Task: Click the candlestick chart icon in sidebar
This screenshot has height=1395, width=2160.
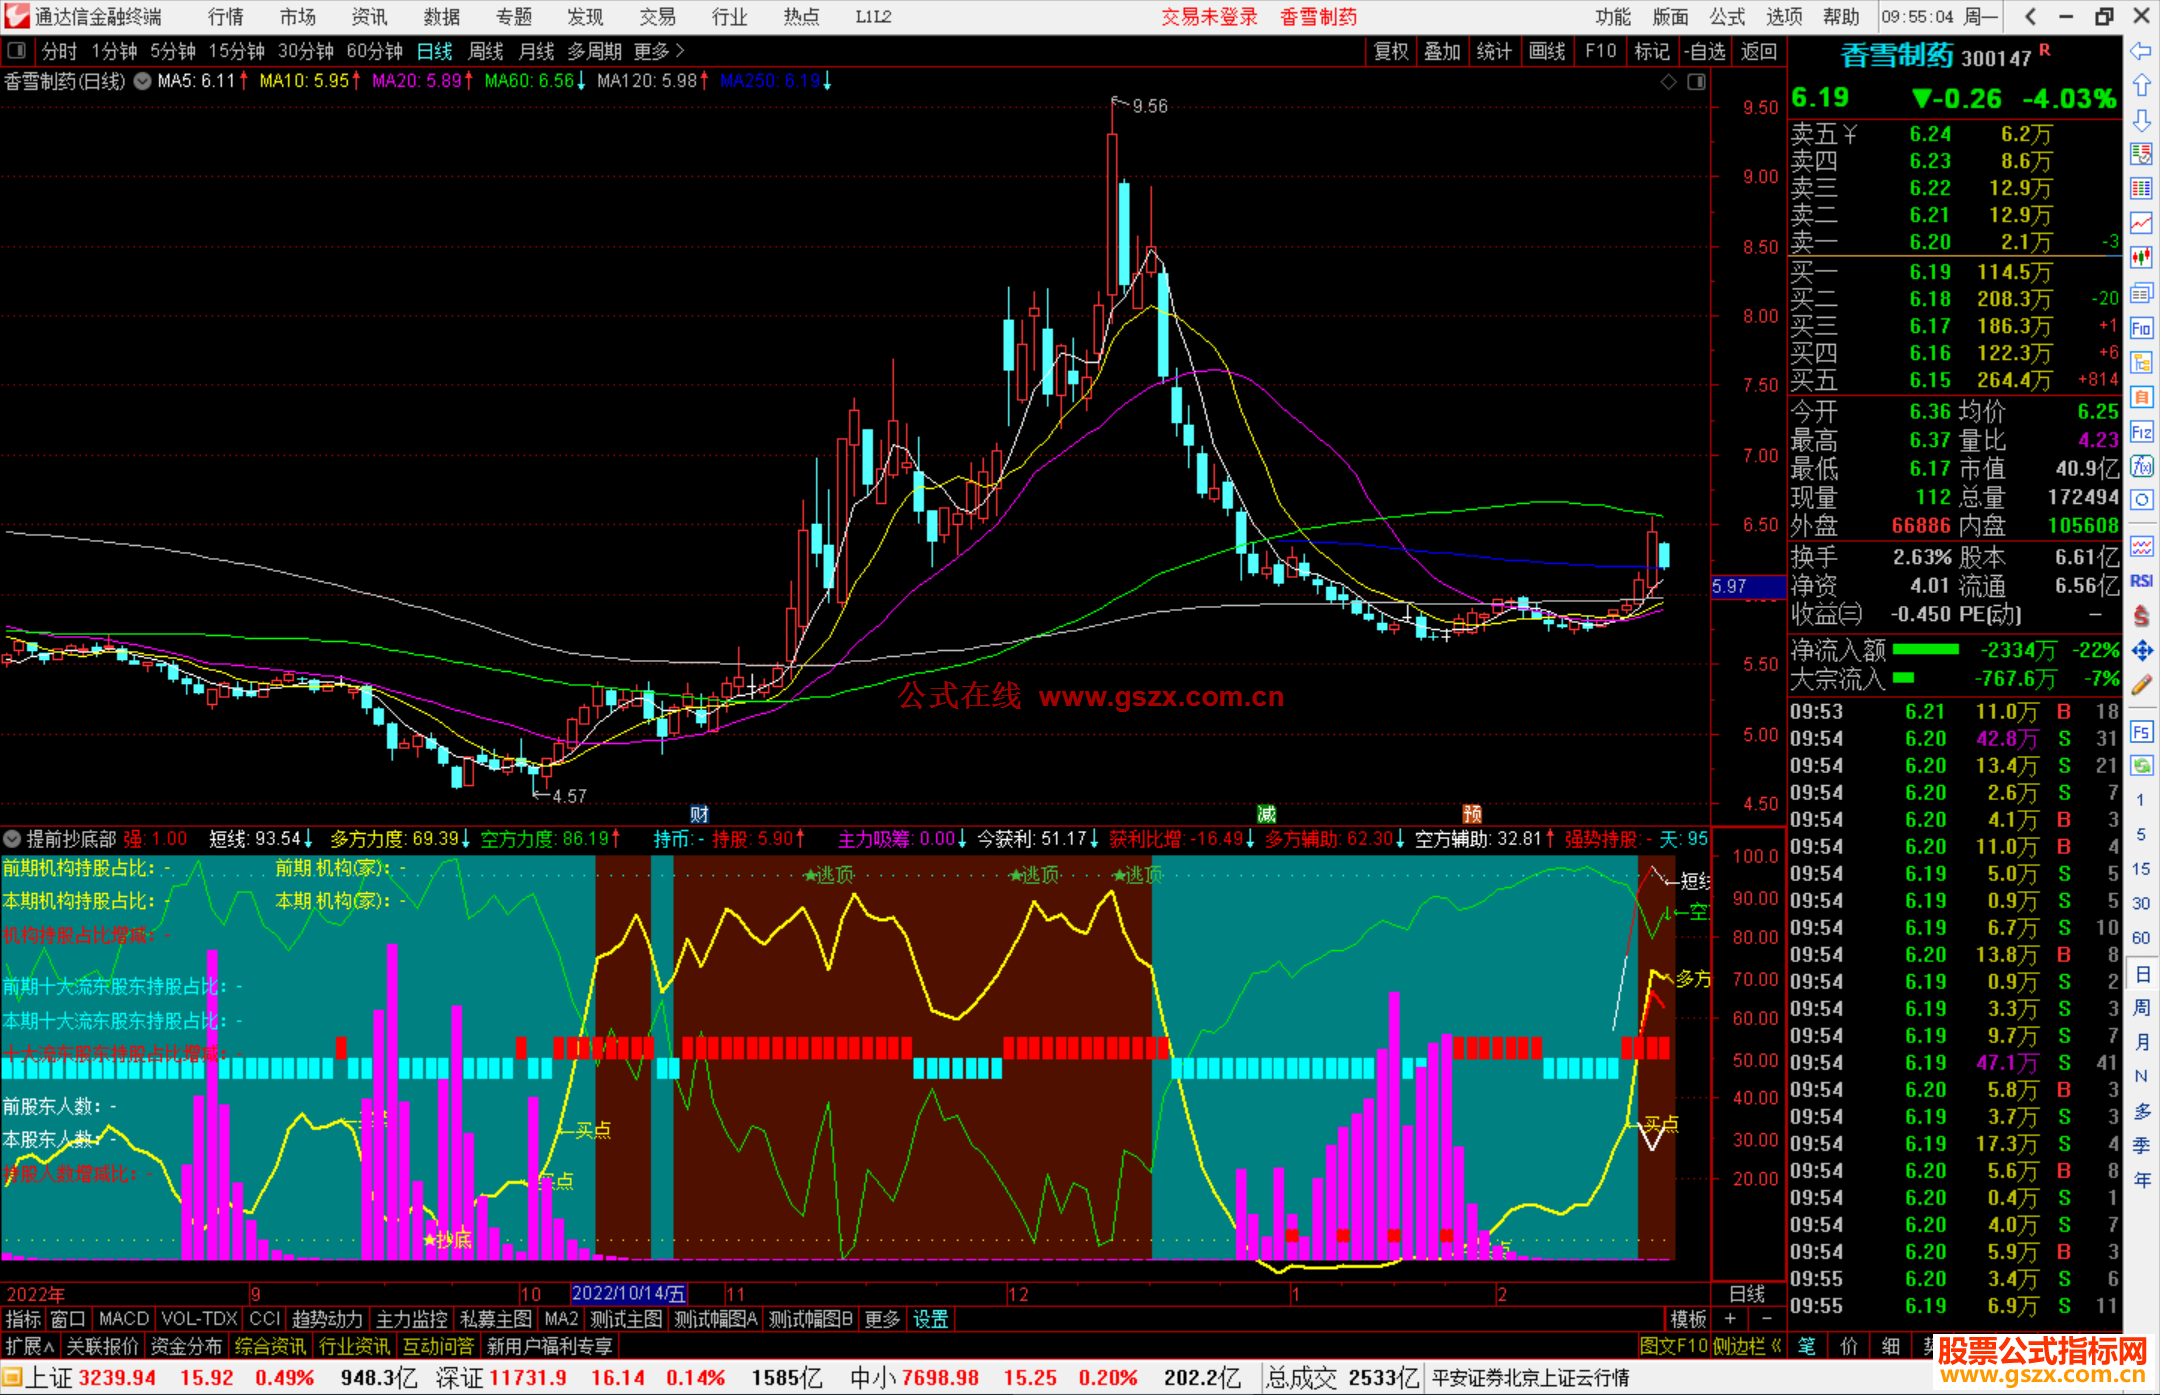Action: tap(2141, 257)
